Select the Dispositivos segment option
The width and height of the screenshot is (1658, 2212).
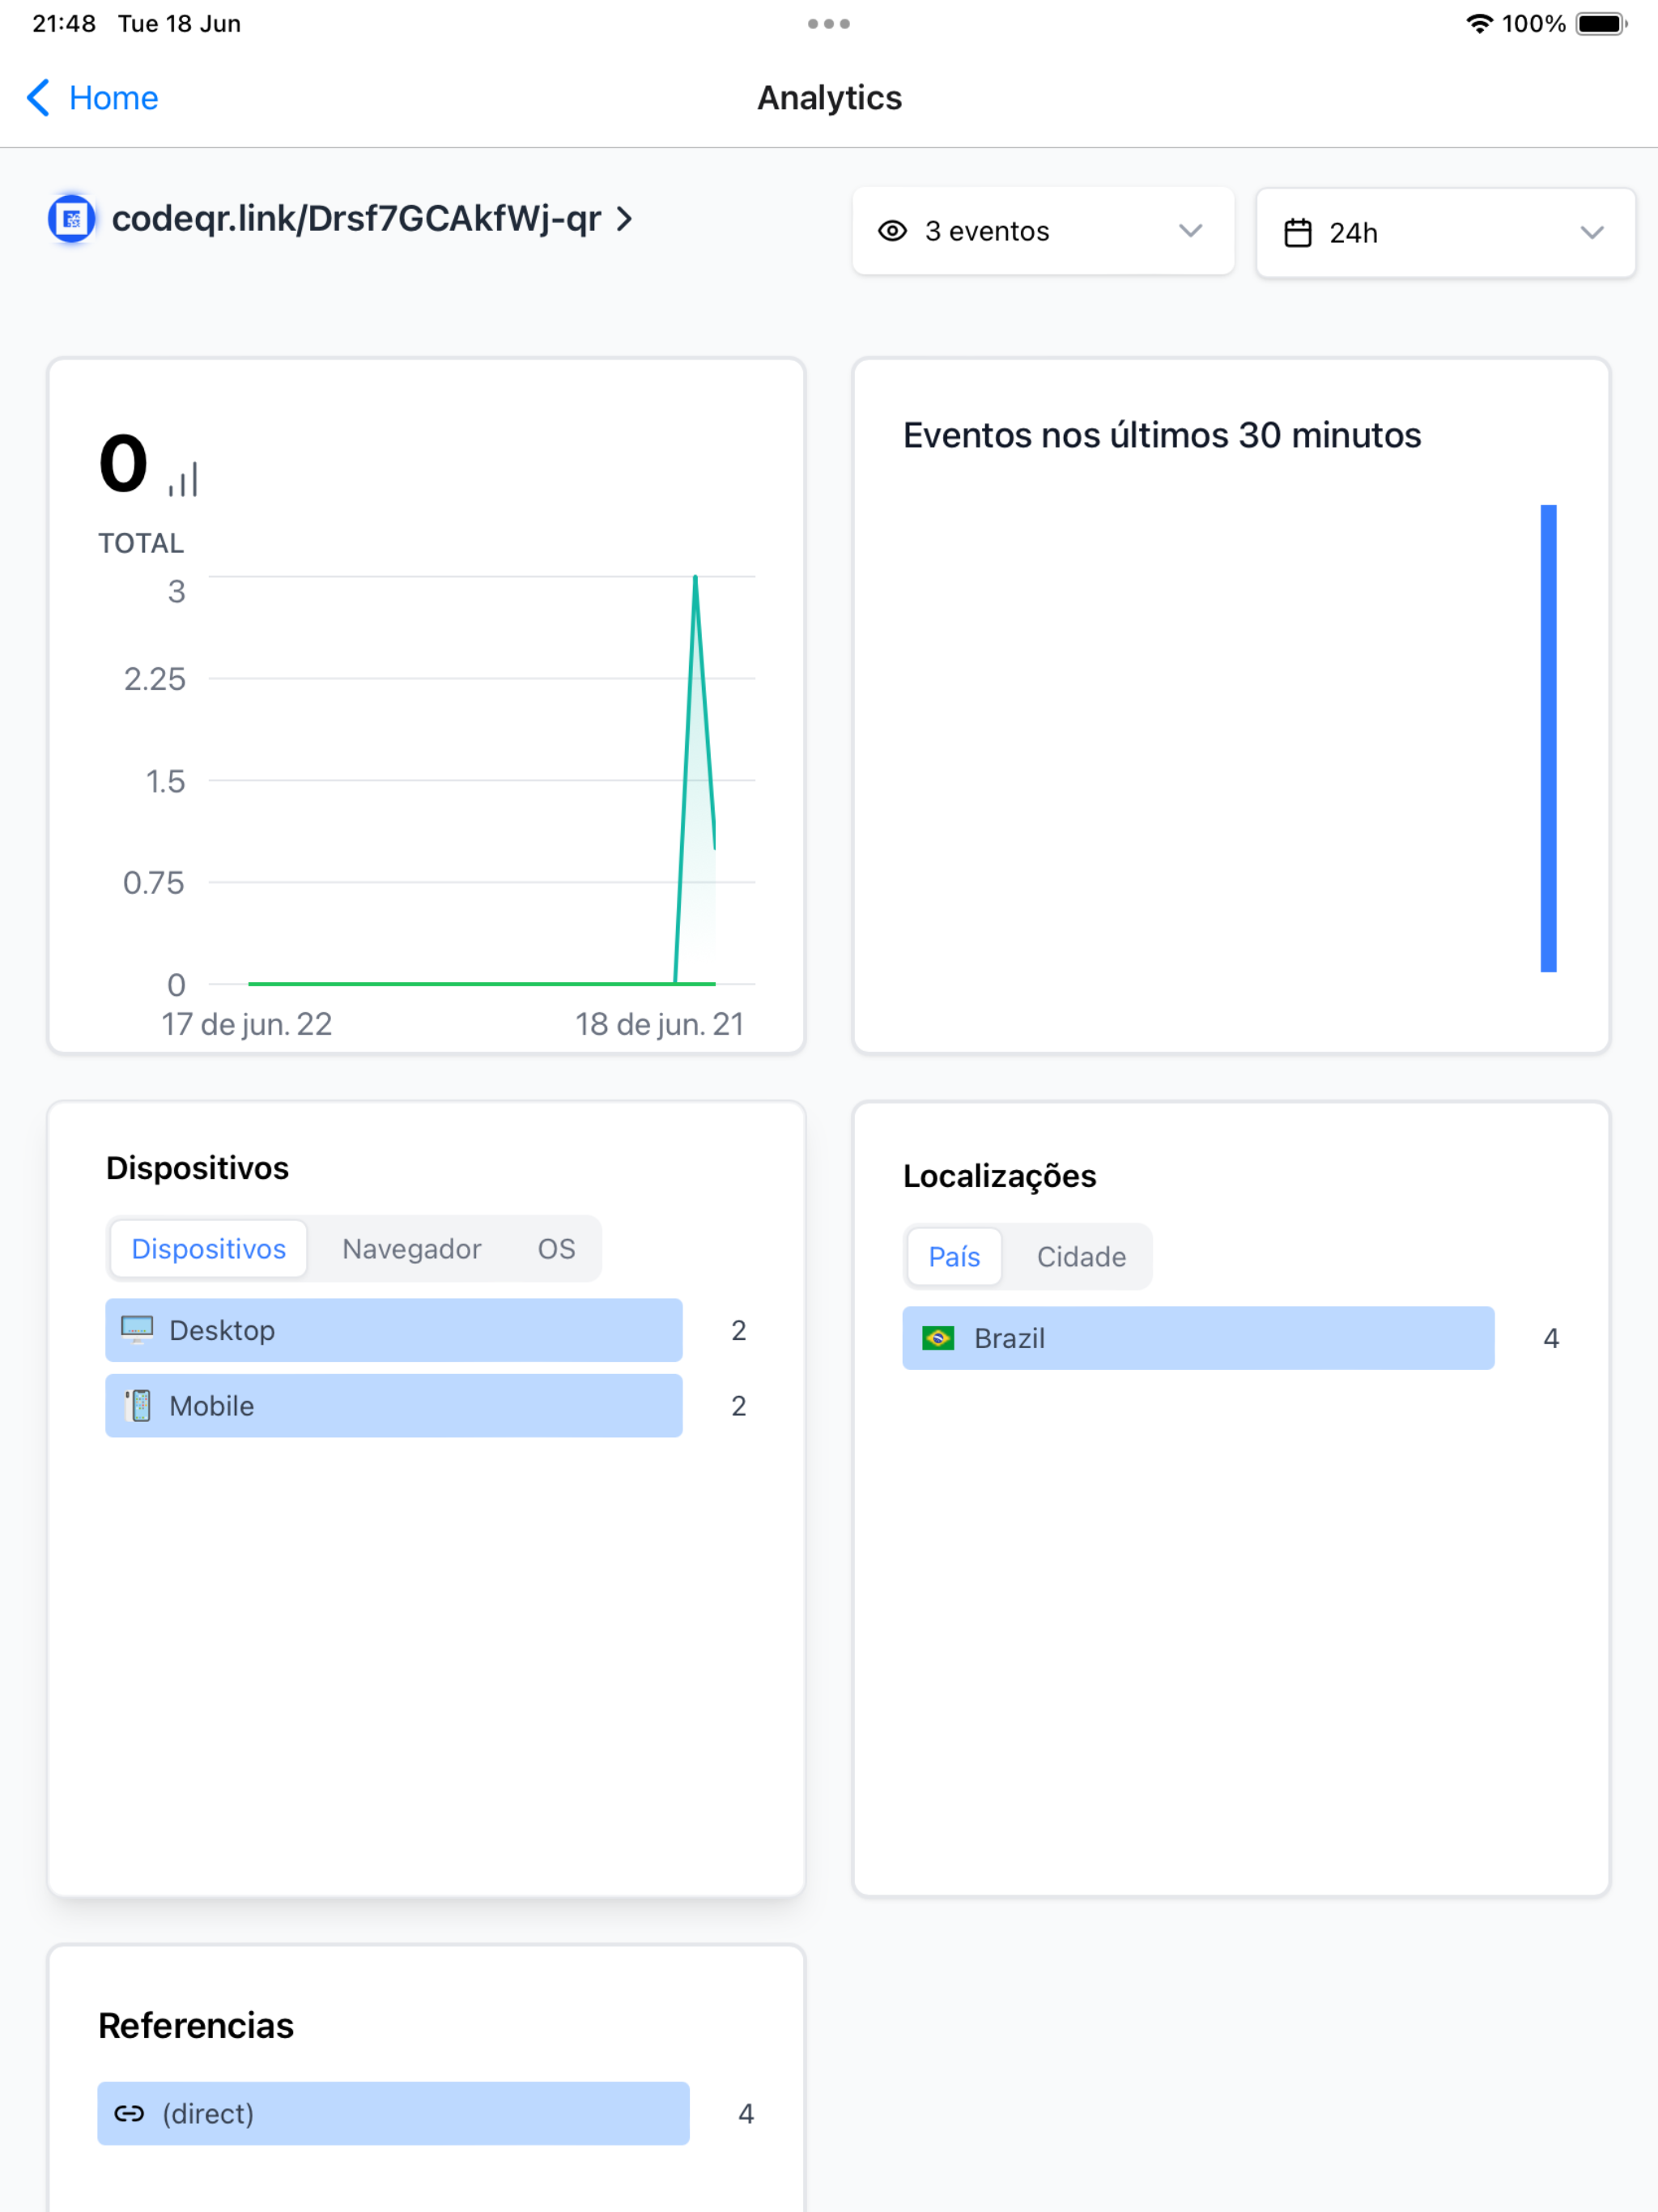tap(208, 1248)
